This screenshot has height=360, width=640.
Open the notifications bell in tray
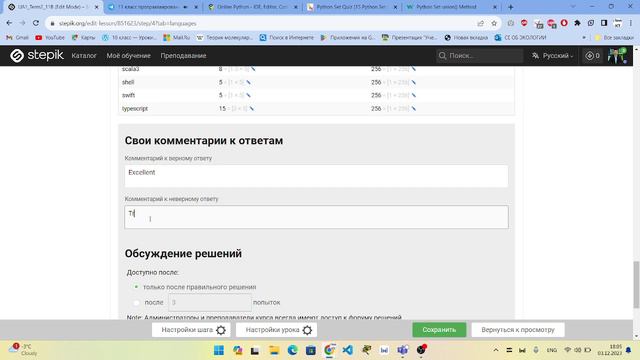[629, 350]
